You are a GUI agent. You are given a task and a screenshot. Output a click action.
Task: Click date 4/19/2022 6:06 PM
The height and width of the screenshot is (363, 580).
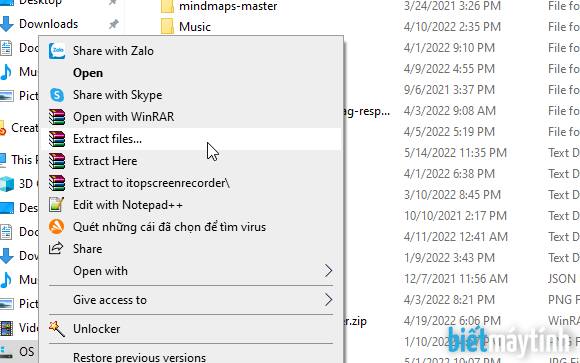(452, 321)
